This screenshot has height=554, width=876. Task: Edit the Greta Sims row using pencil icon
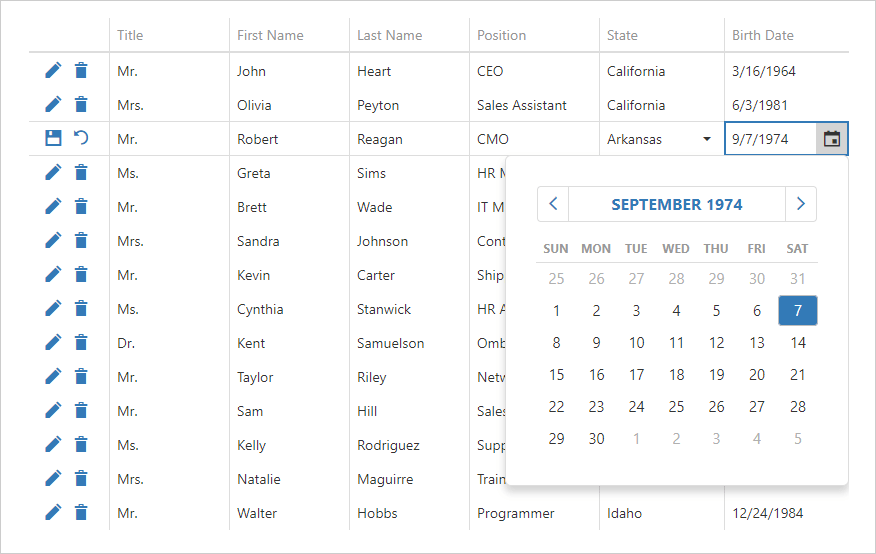tap(53, 173)
